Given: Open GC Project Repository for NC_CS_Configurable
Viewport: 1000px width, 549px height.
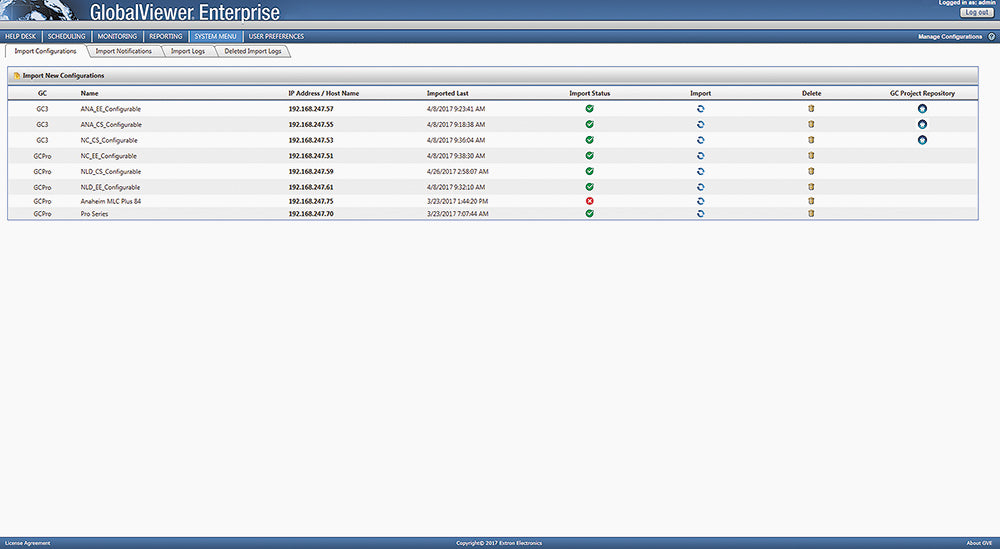Looking at the screenshot, I should pyautogui.click(x=922, y=140).
